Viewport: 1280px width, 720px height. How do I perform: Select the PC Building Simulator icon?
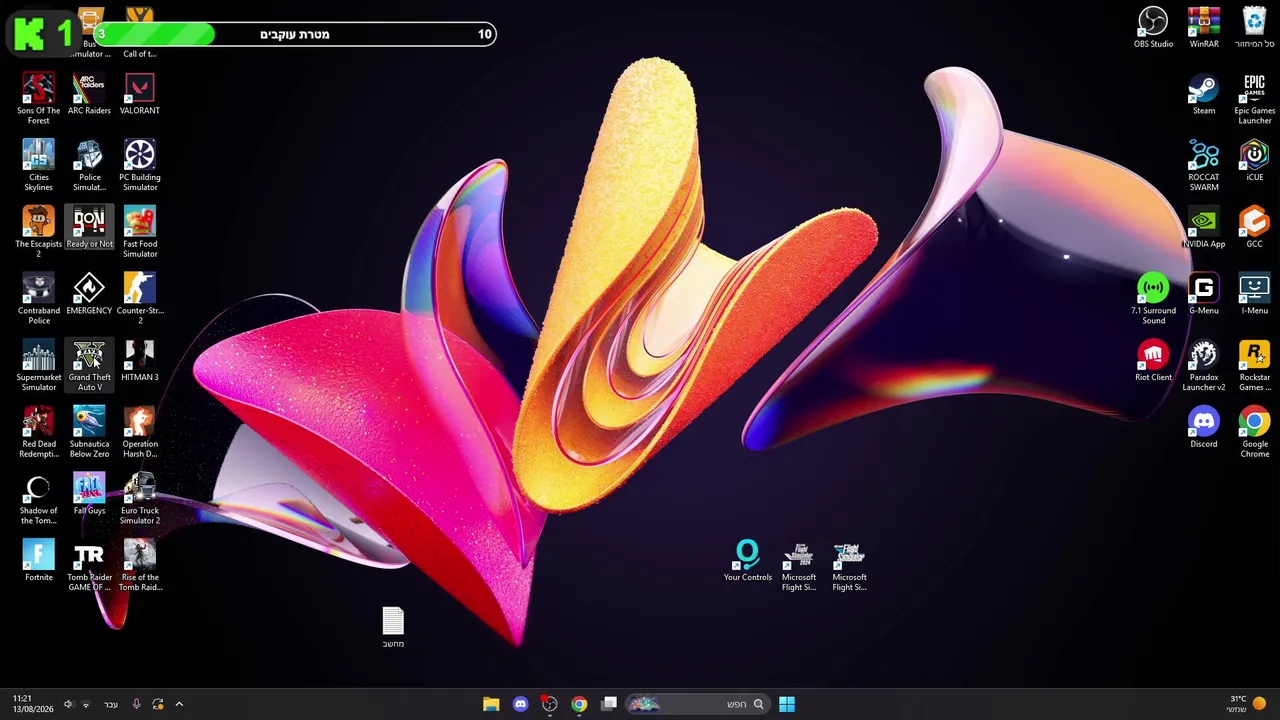(x=140, y=165)
